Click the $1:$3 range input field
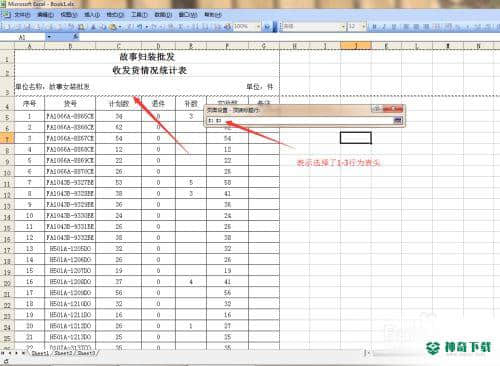This screenshot has width=500, height=366. coord(299,120)
